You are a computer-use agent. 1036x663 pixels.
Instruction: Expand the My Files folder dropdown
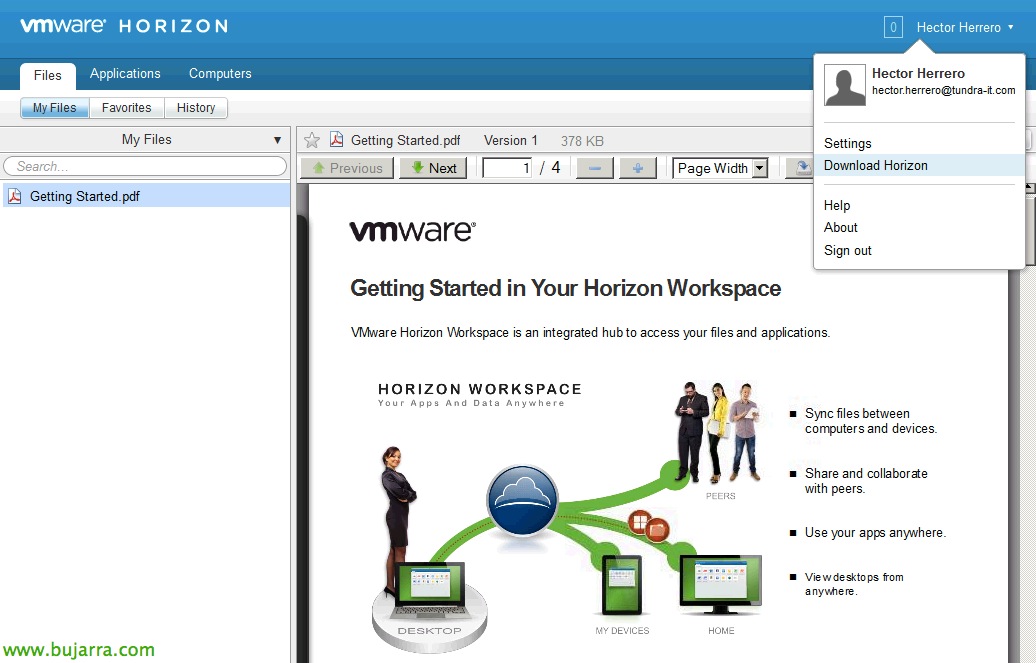point(278,140)
